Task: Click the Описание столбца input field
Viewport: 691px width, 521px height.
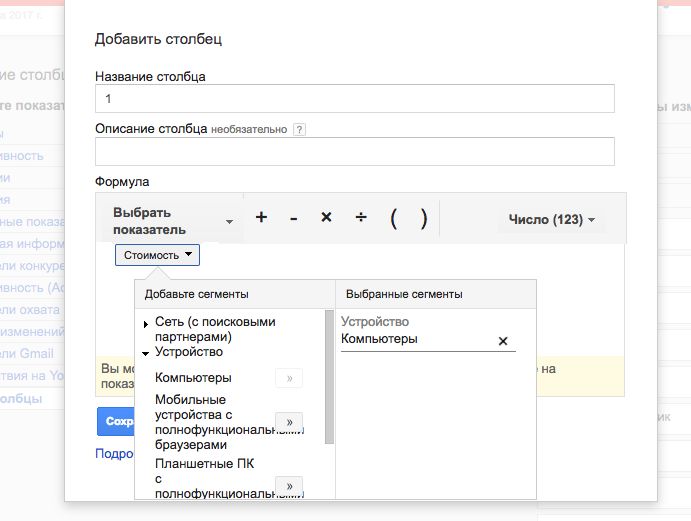Action: tap(355, 151)
